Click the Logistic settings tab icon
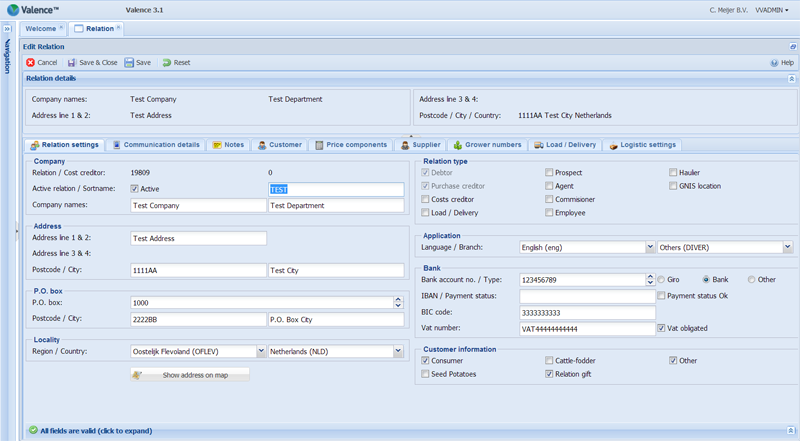 click(613, 145)
